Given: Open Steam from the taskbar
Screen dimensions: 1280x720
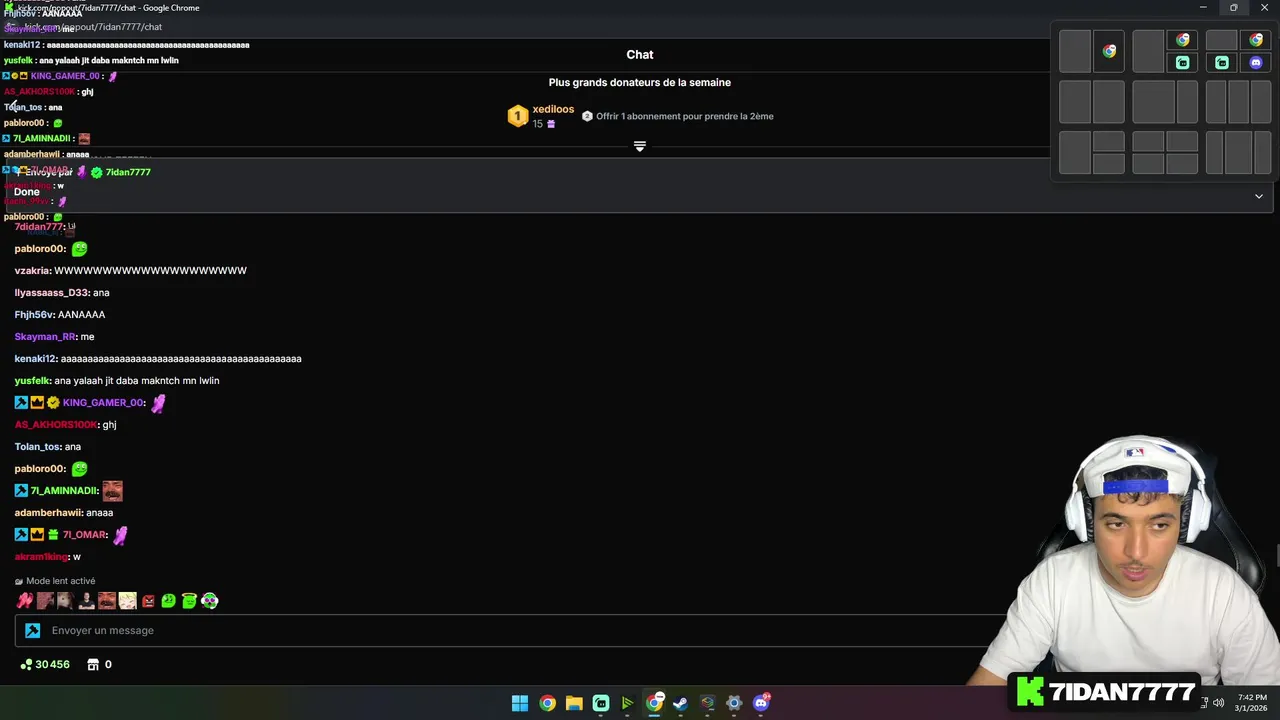Looking at the screenshot, I should pos(680,703).
